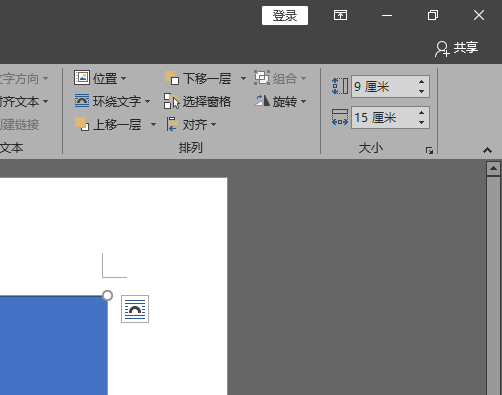Screen dimensions: 502x395
Task: Expand the 下移一层 dropdown arrow
Action: point(243,79)
